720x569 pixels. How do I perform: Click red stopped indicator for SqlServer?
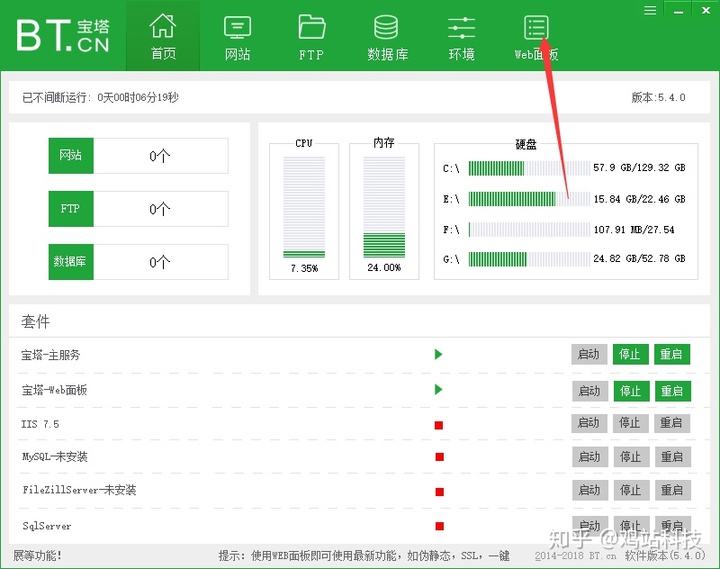(x=439, y=526)
